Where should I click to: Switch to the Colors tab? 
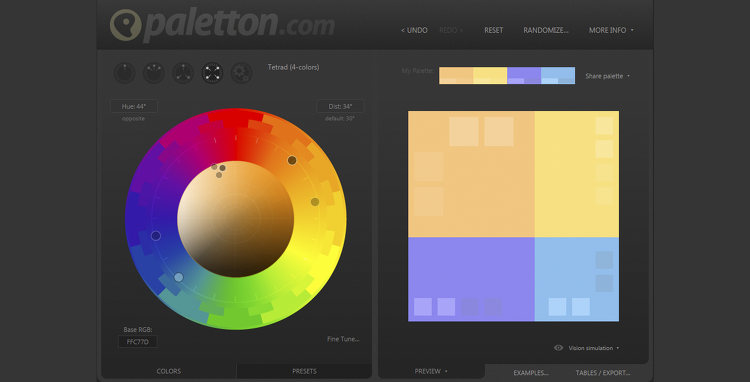pyautogui.click(x=169, y=371)
